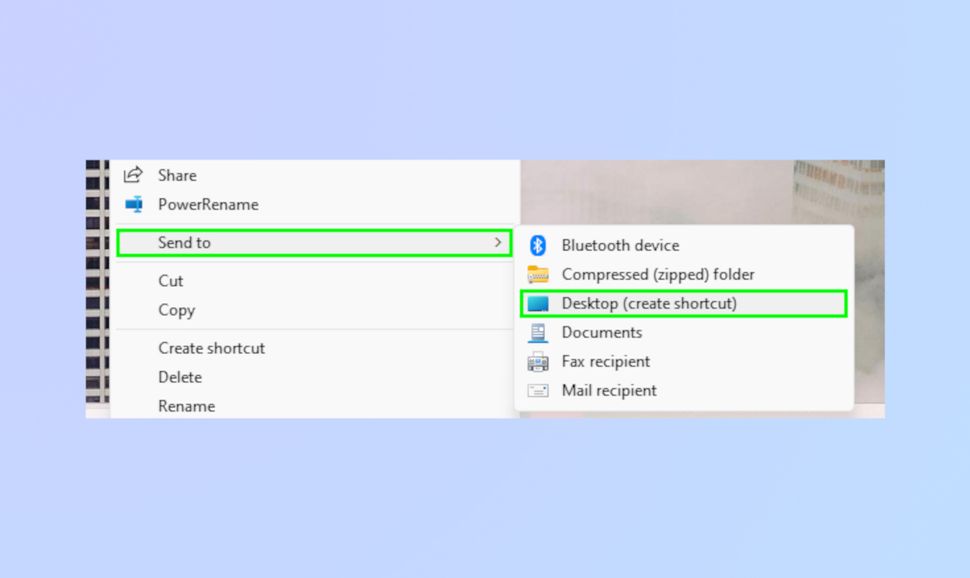Send file to Mail recipient
Viewport: 970px width, 578px height.
pyautogui.click(x=609, y=390)
